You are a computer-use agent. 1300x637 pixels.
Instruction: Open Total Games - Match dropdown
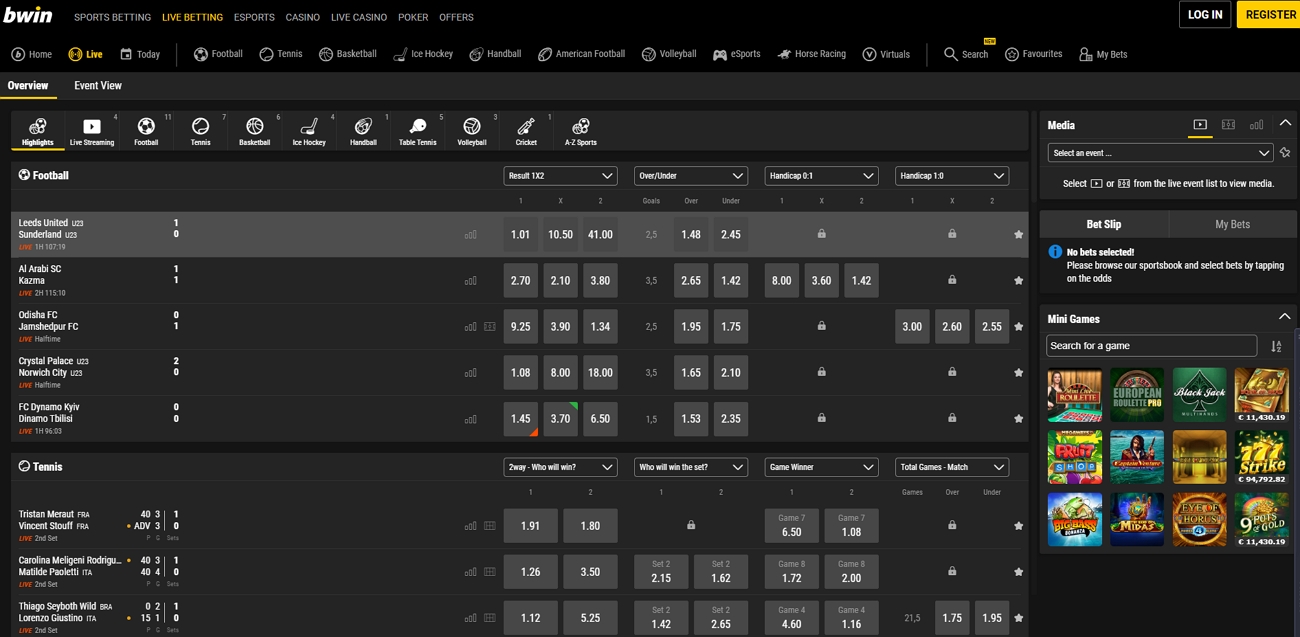tap(951, 467)
